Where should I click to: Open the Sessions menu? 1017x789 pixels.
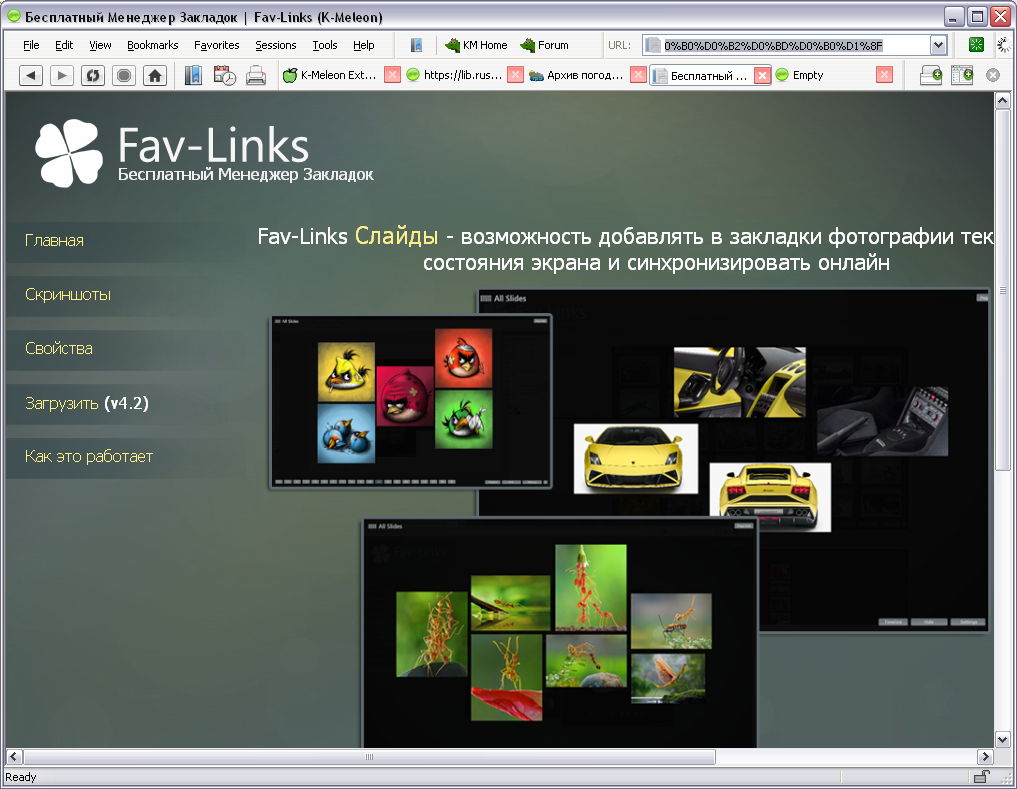(x=276, y=45)
